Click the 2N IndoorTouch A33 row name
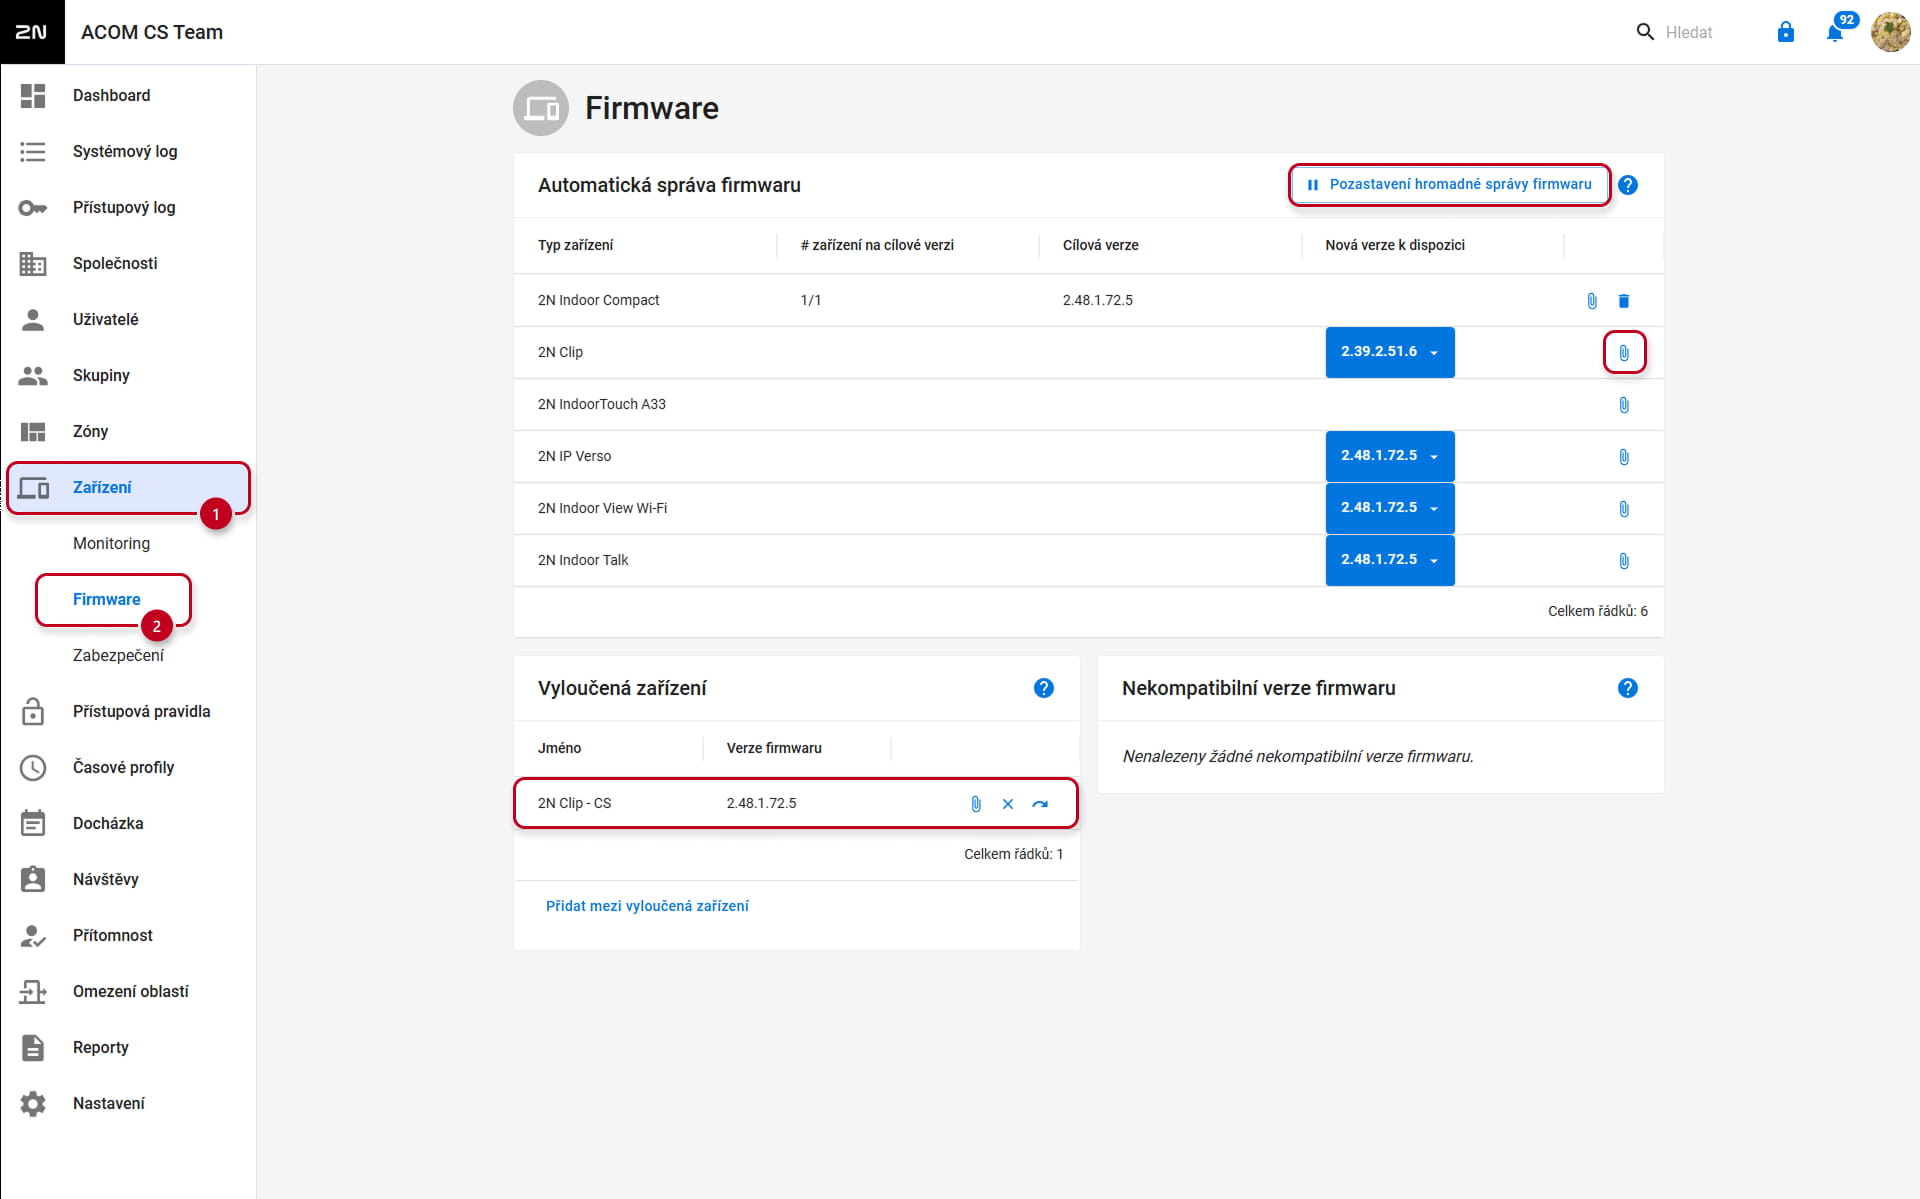Screen dimensions: 1920x1199 click(601, 404)
